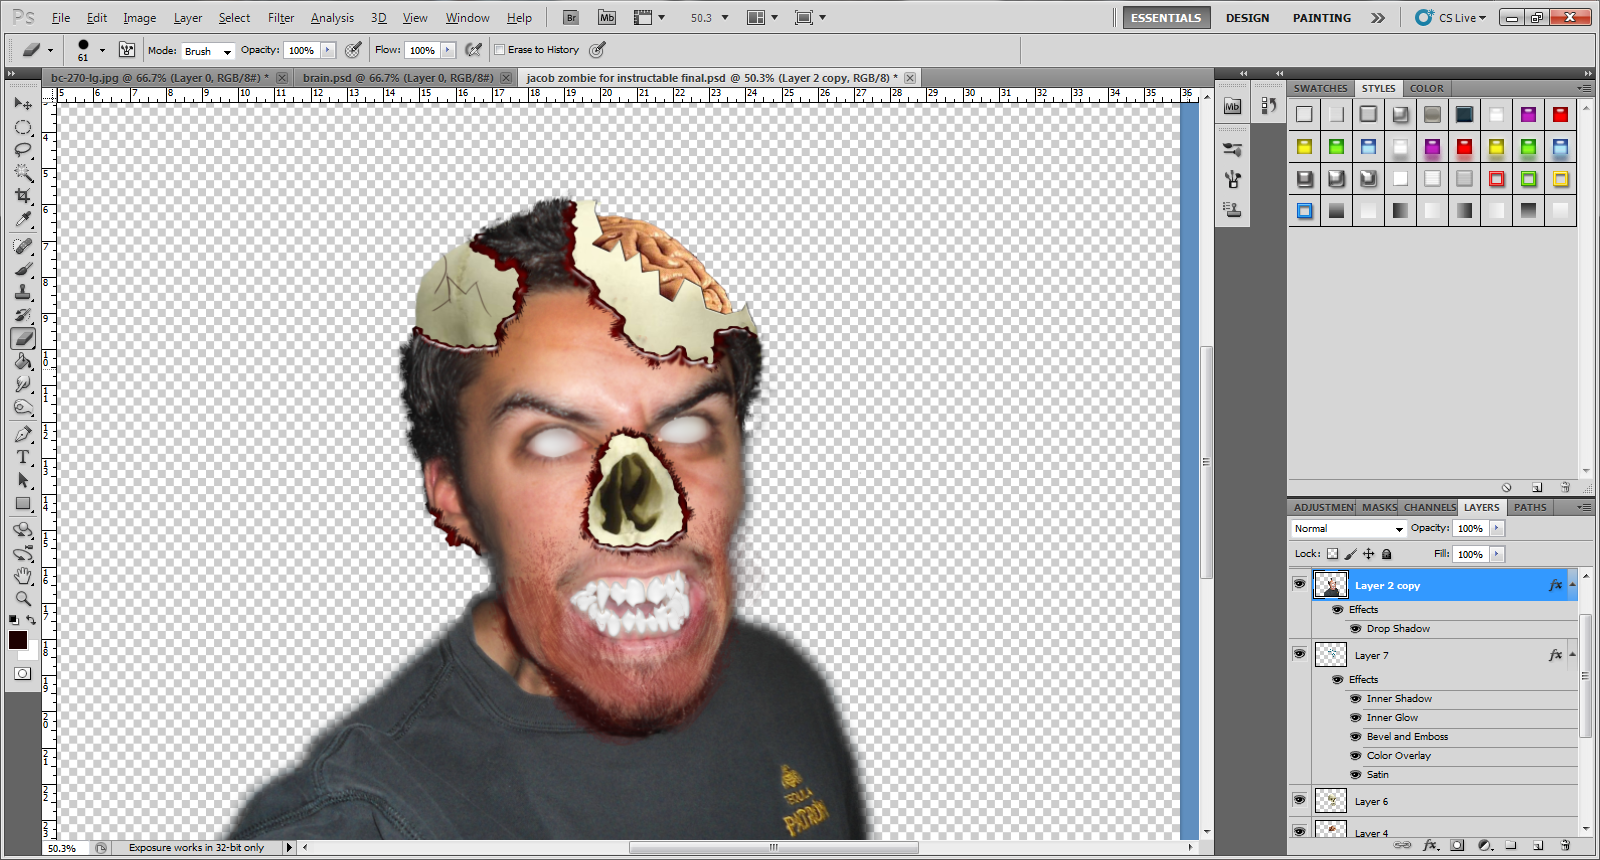
Task: Enable the Erase to History checkbox
Action: (499, 50)
